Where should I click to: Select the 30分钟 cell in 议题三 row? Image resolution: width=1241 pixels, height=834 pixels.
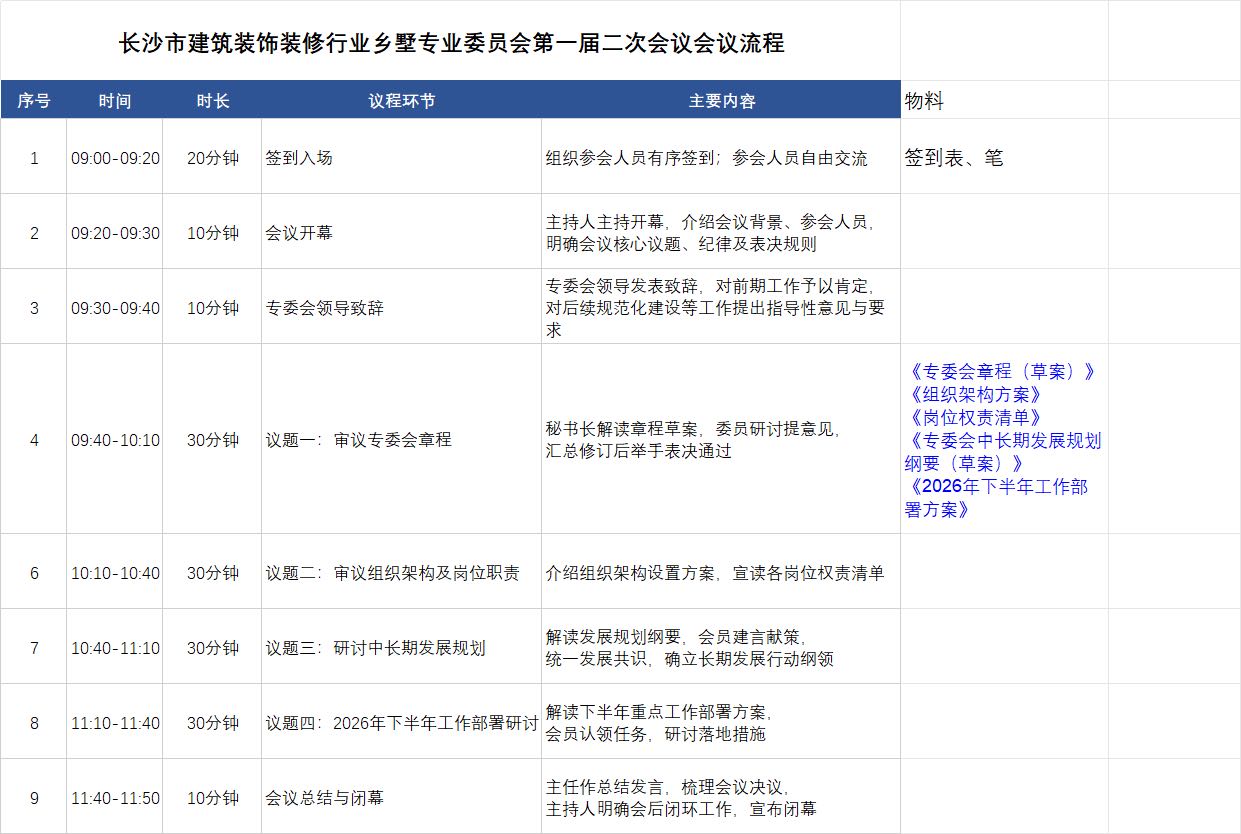[212, 647]
